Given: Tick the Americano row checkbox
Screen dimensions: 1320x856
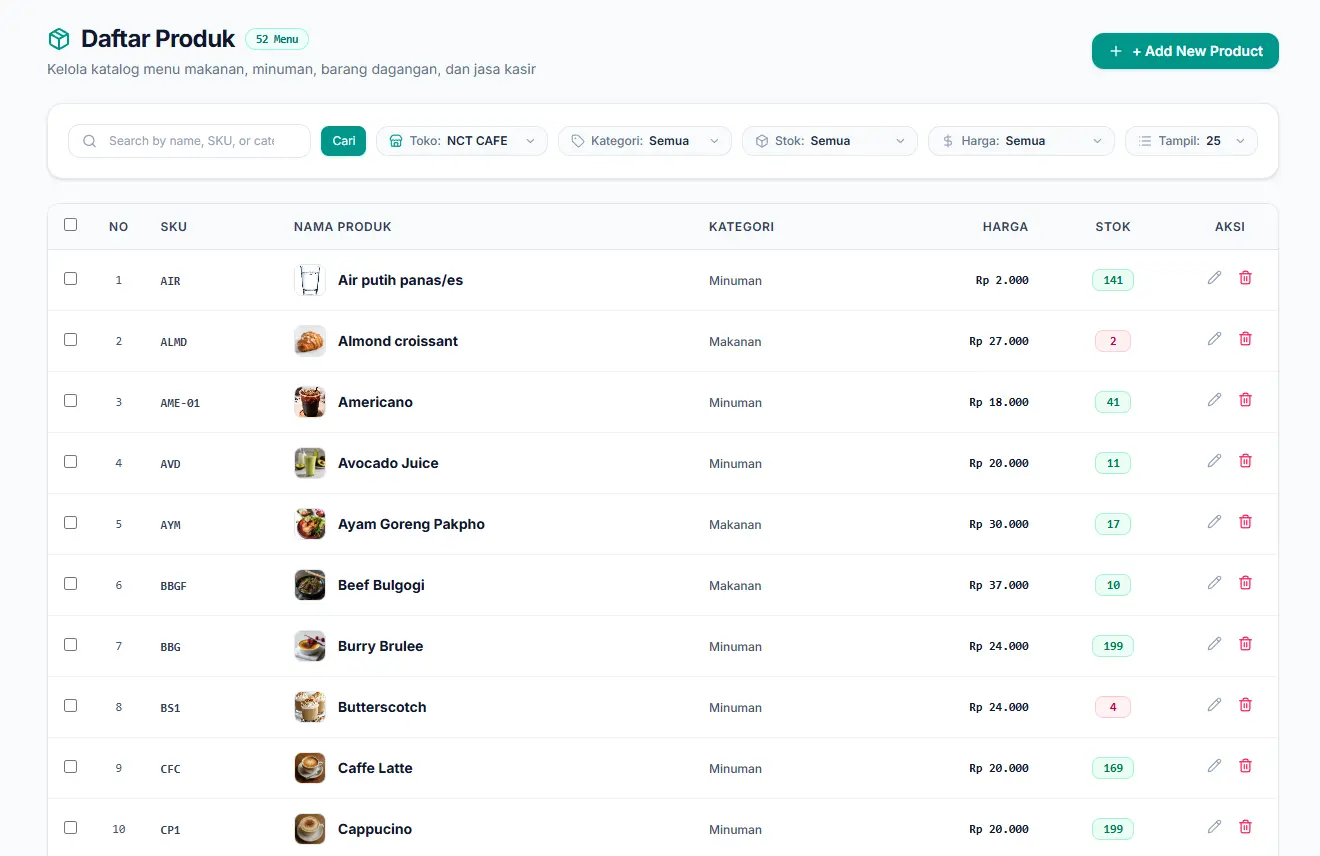Looking at the screenshot, I should coord(70,401).
